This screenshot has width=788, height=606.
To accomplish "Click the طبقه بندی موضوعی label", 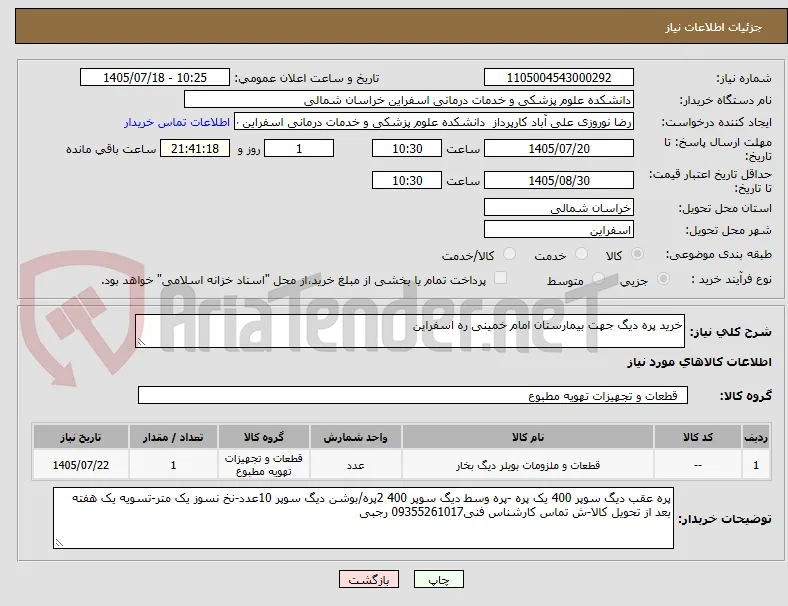I will pos(719,254).
